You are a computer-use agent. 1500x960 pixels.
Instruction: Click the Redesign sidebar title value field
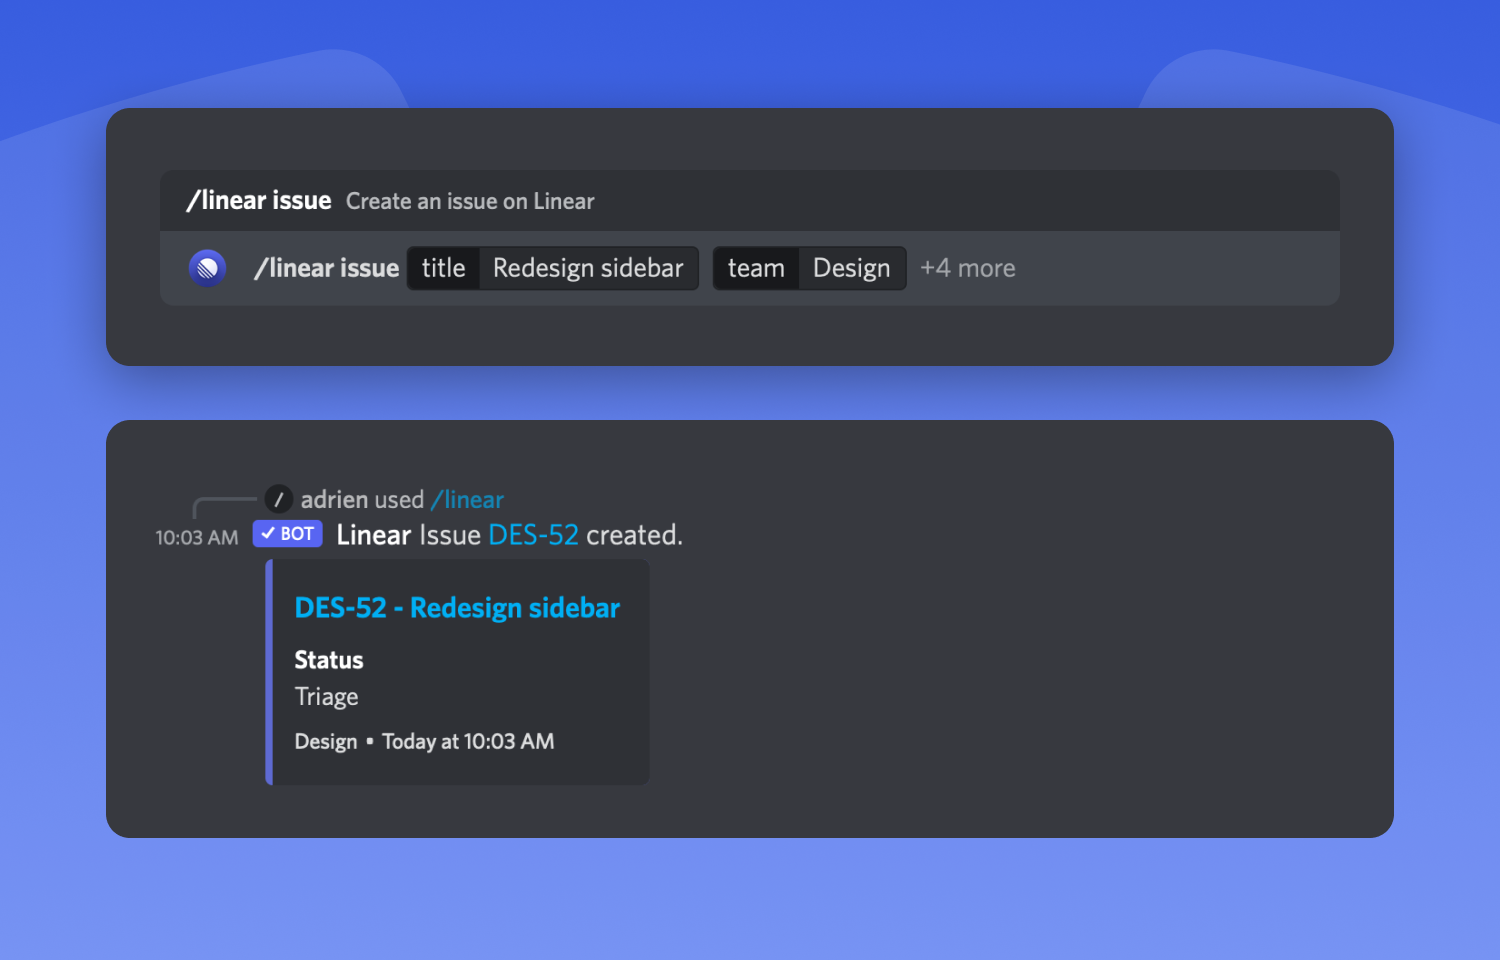pyautogui.click(x=588, y=268)
